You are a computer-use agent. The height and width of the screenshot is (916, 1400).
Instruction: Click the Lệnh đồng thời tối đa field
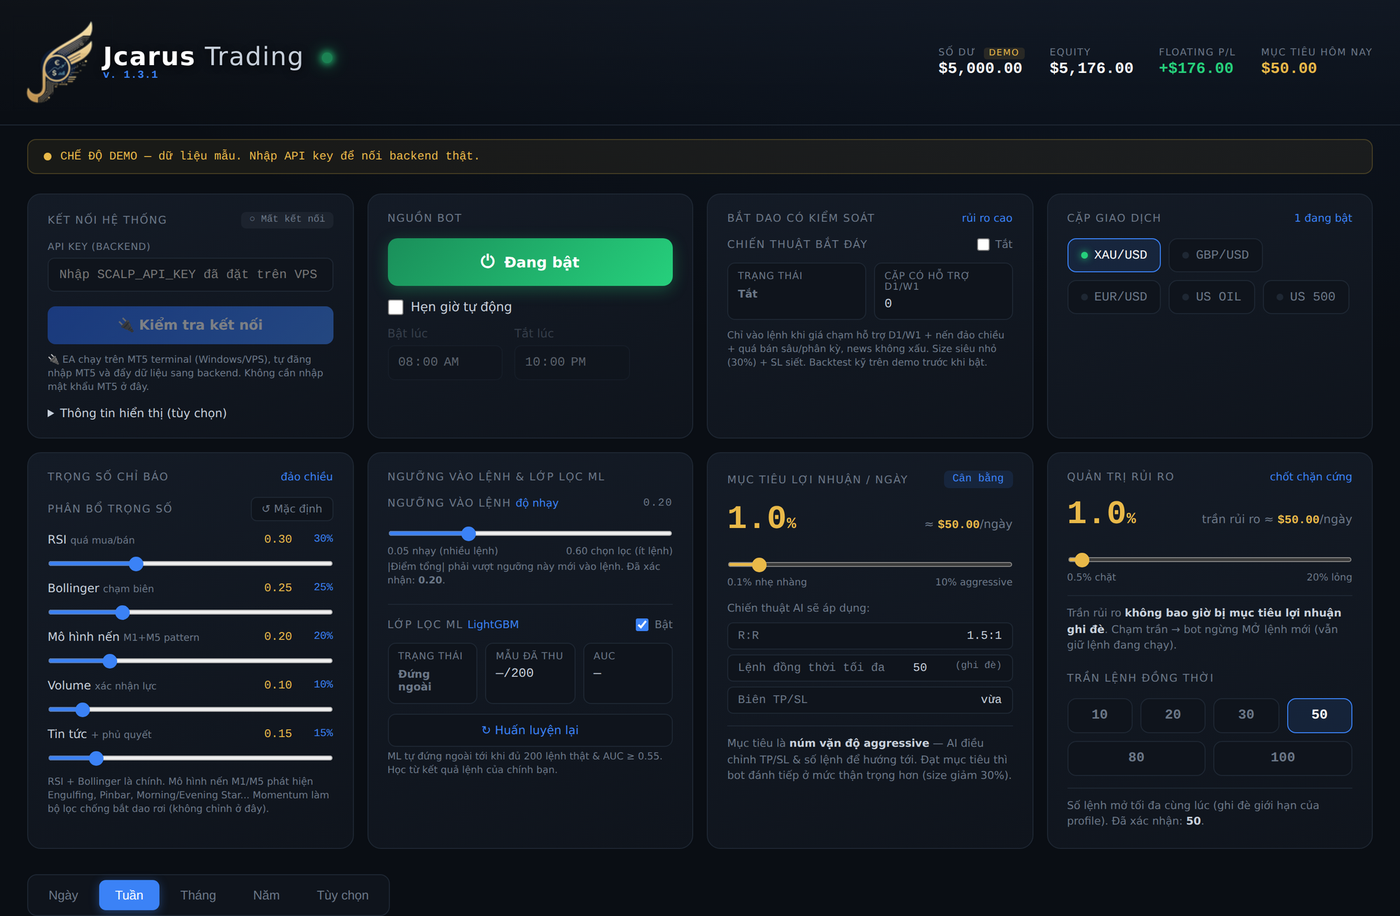pyautogui.click(x=870, y=667)
